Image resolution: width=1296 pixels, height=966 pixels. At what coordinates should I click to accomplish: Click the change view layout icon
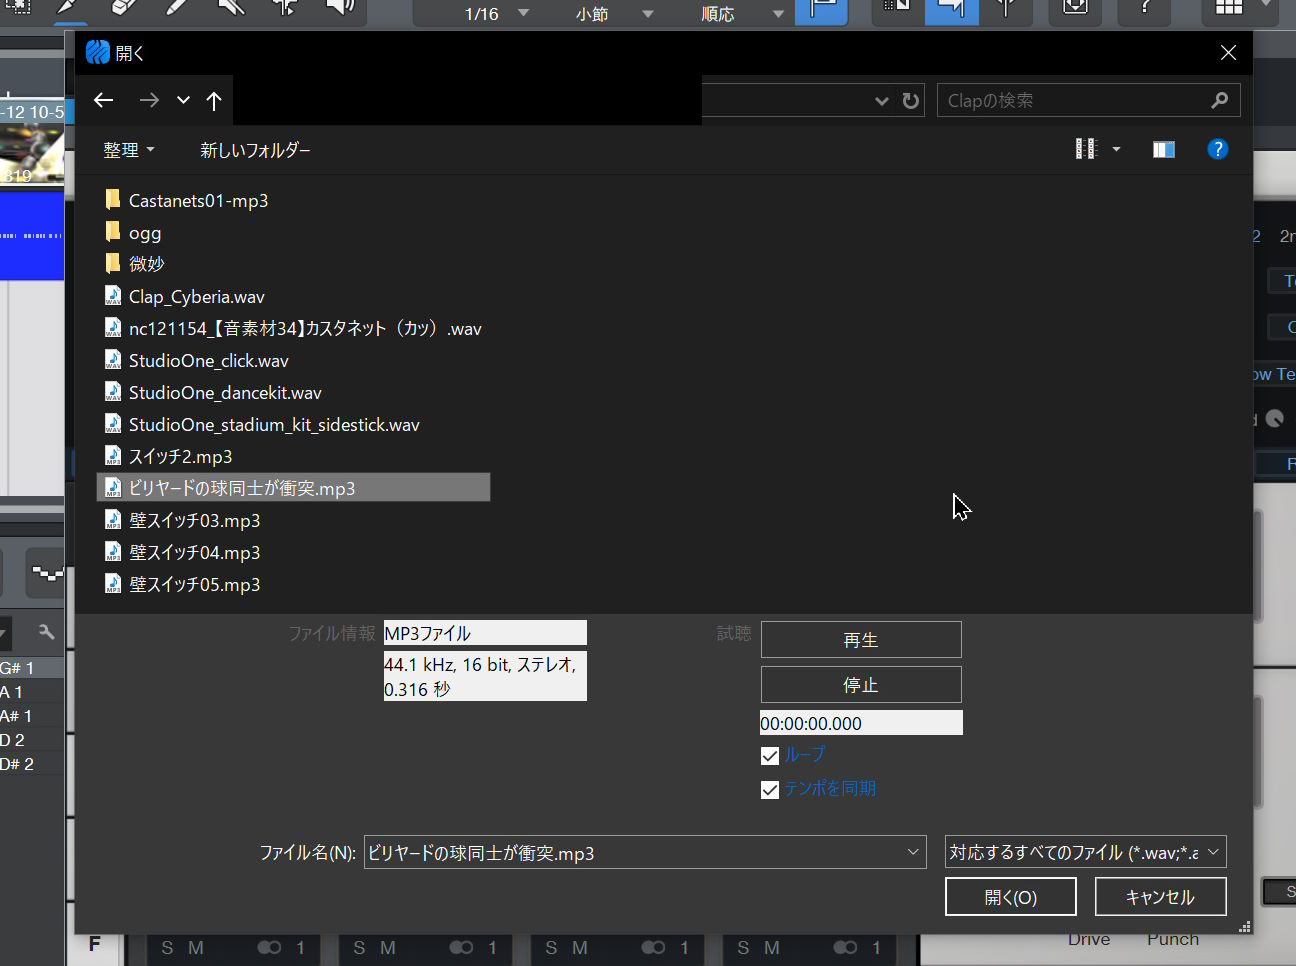(1086, 149)
